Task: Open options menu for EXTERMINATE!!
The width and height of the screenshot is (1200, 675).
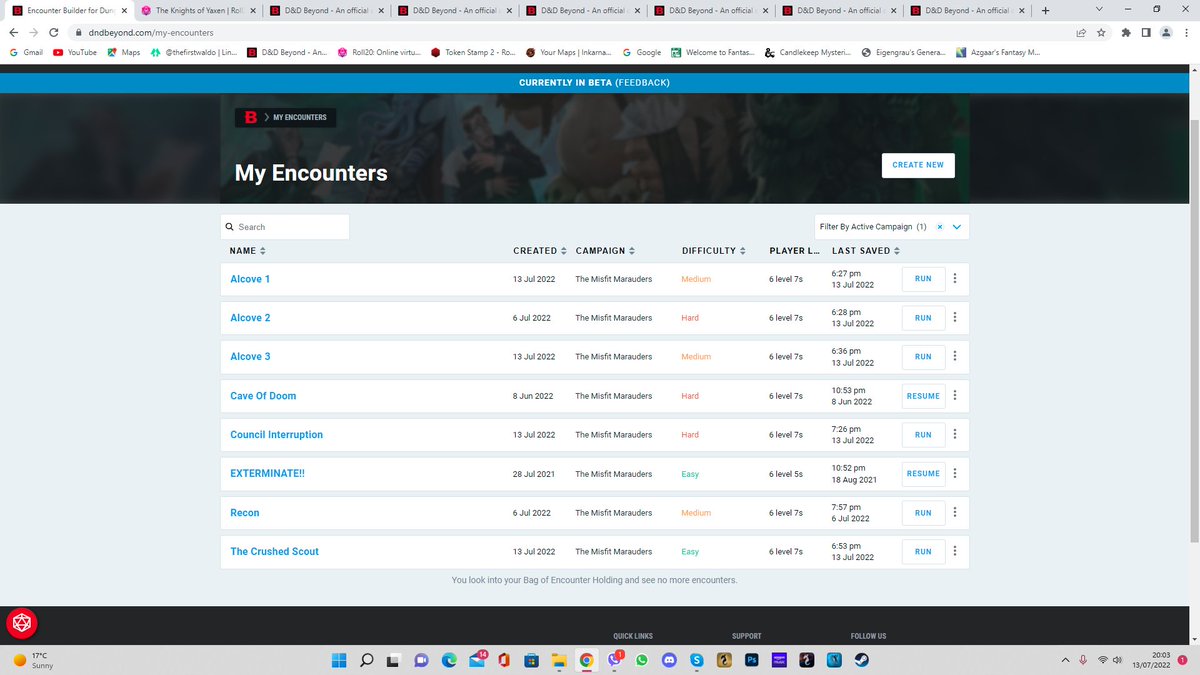Action: 955,474
